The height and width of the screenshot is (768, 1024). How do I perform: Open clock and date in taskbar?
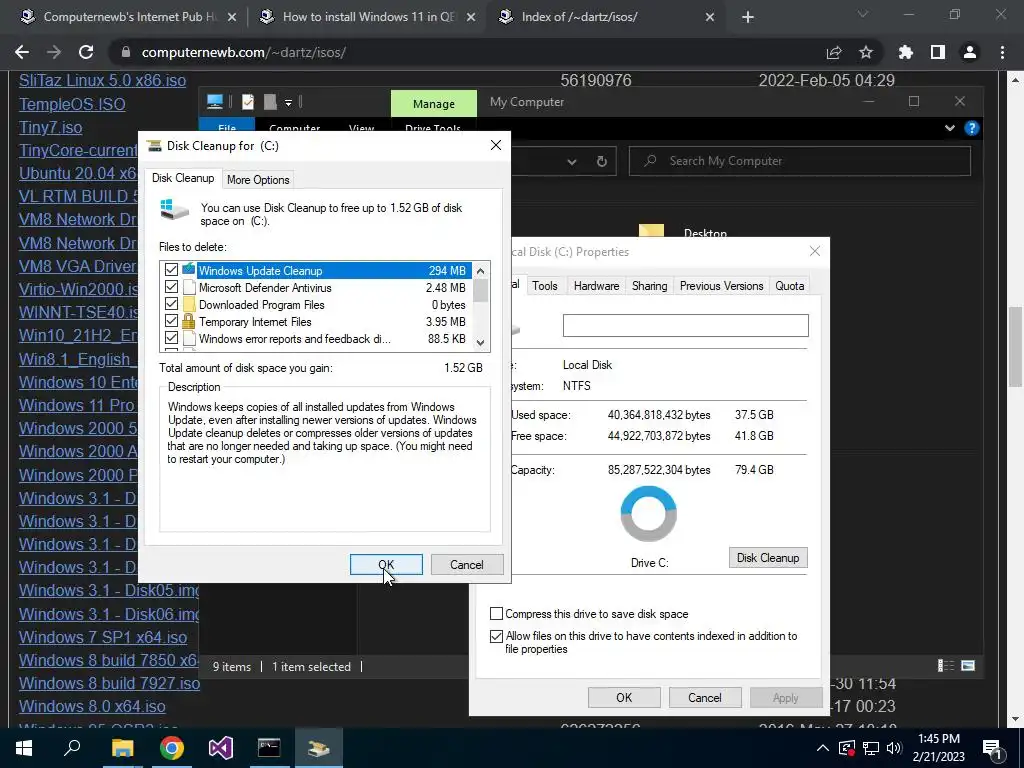(938, 748)
